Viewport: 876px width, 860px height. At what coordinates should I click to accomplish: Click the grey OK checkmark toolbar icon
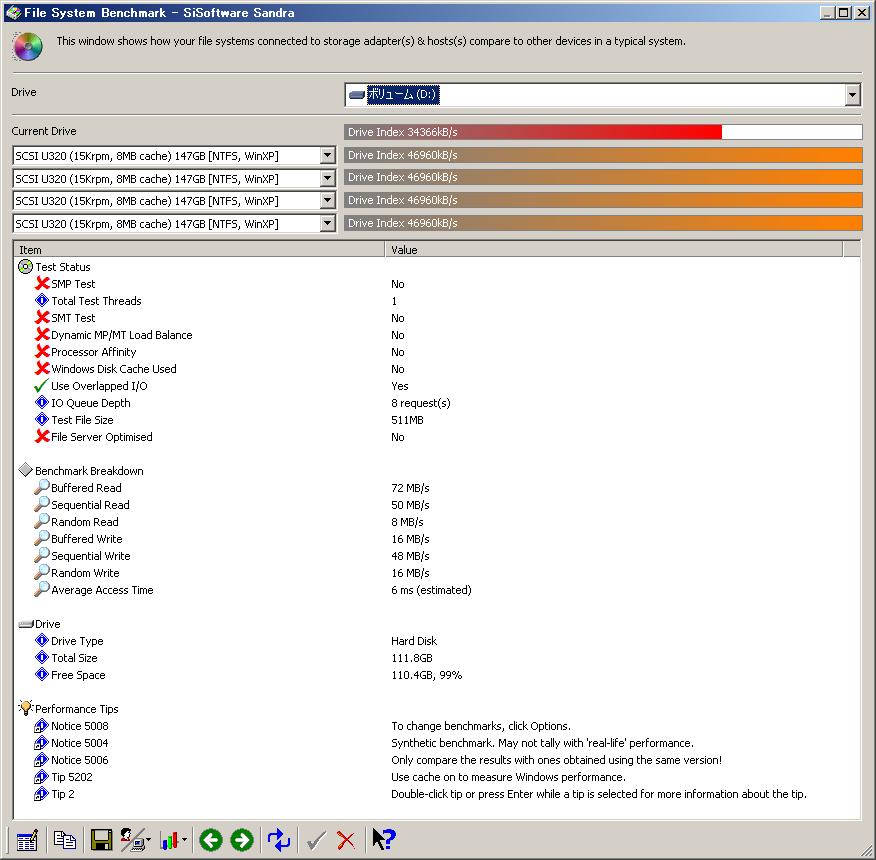316,840
